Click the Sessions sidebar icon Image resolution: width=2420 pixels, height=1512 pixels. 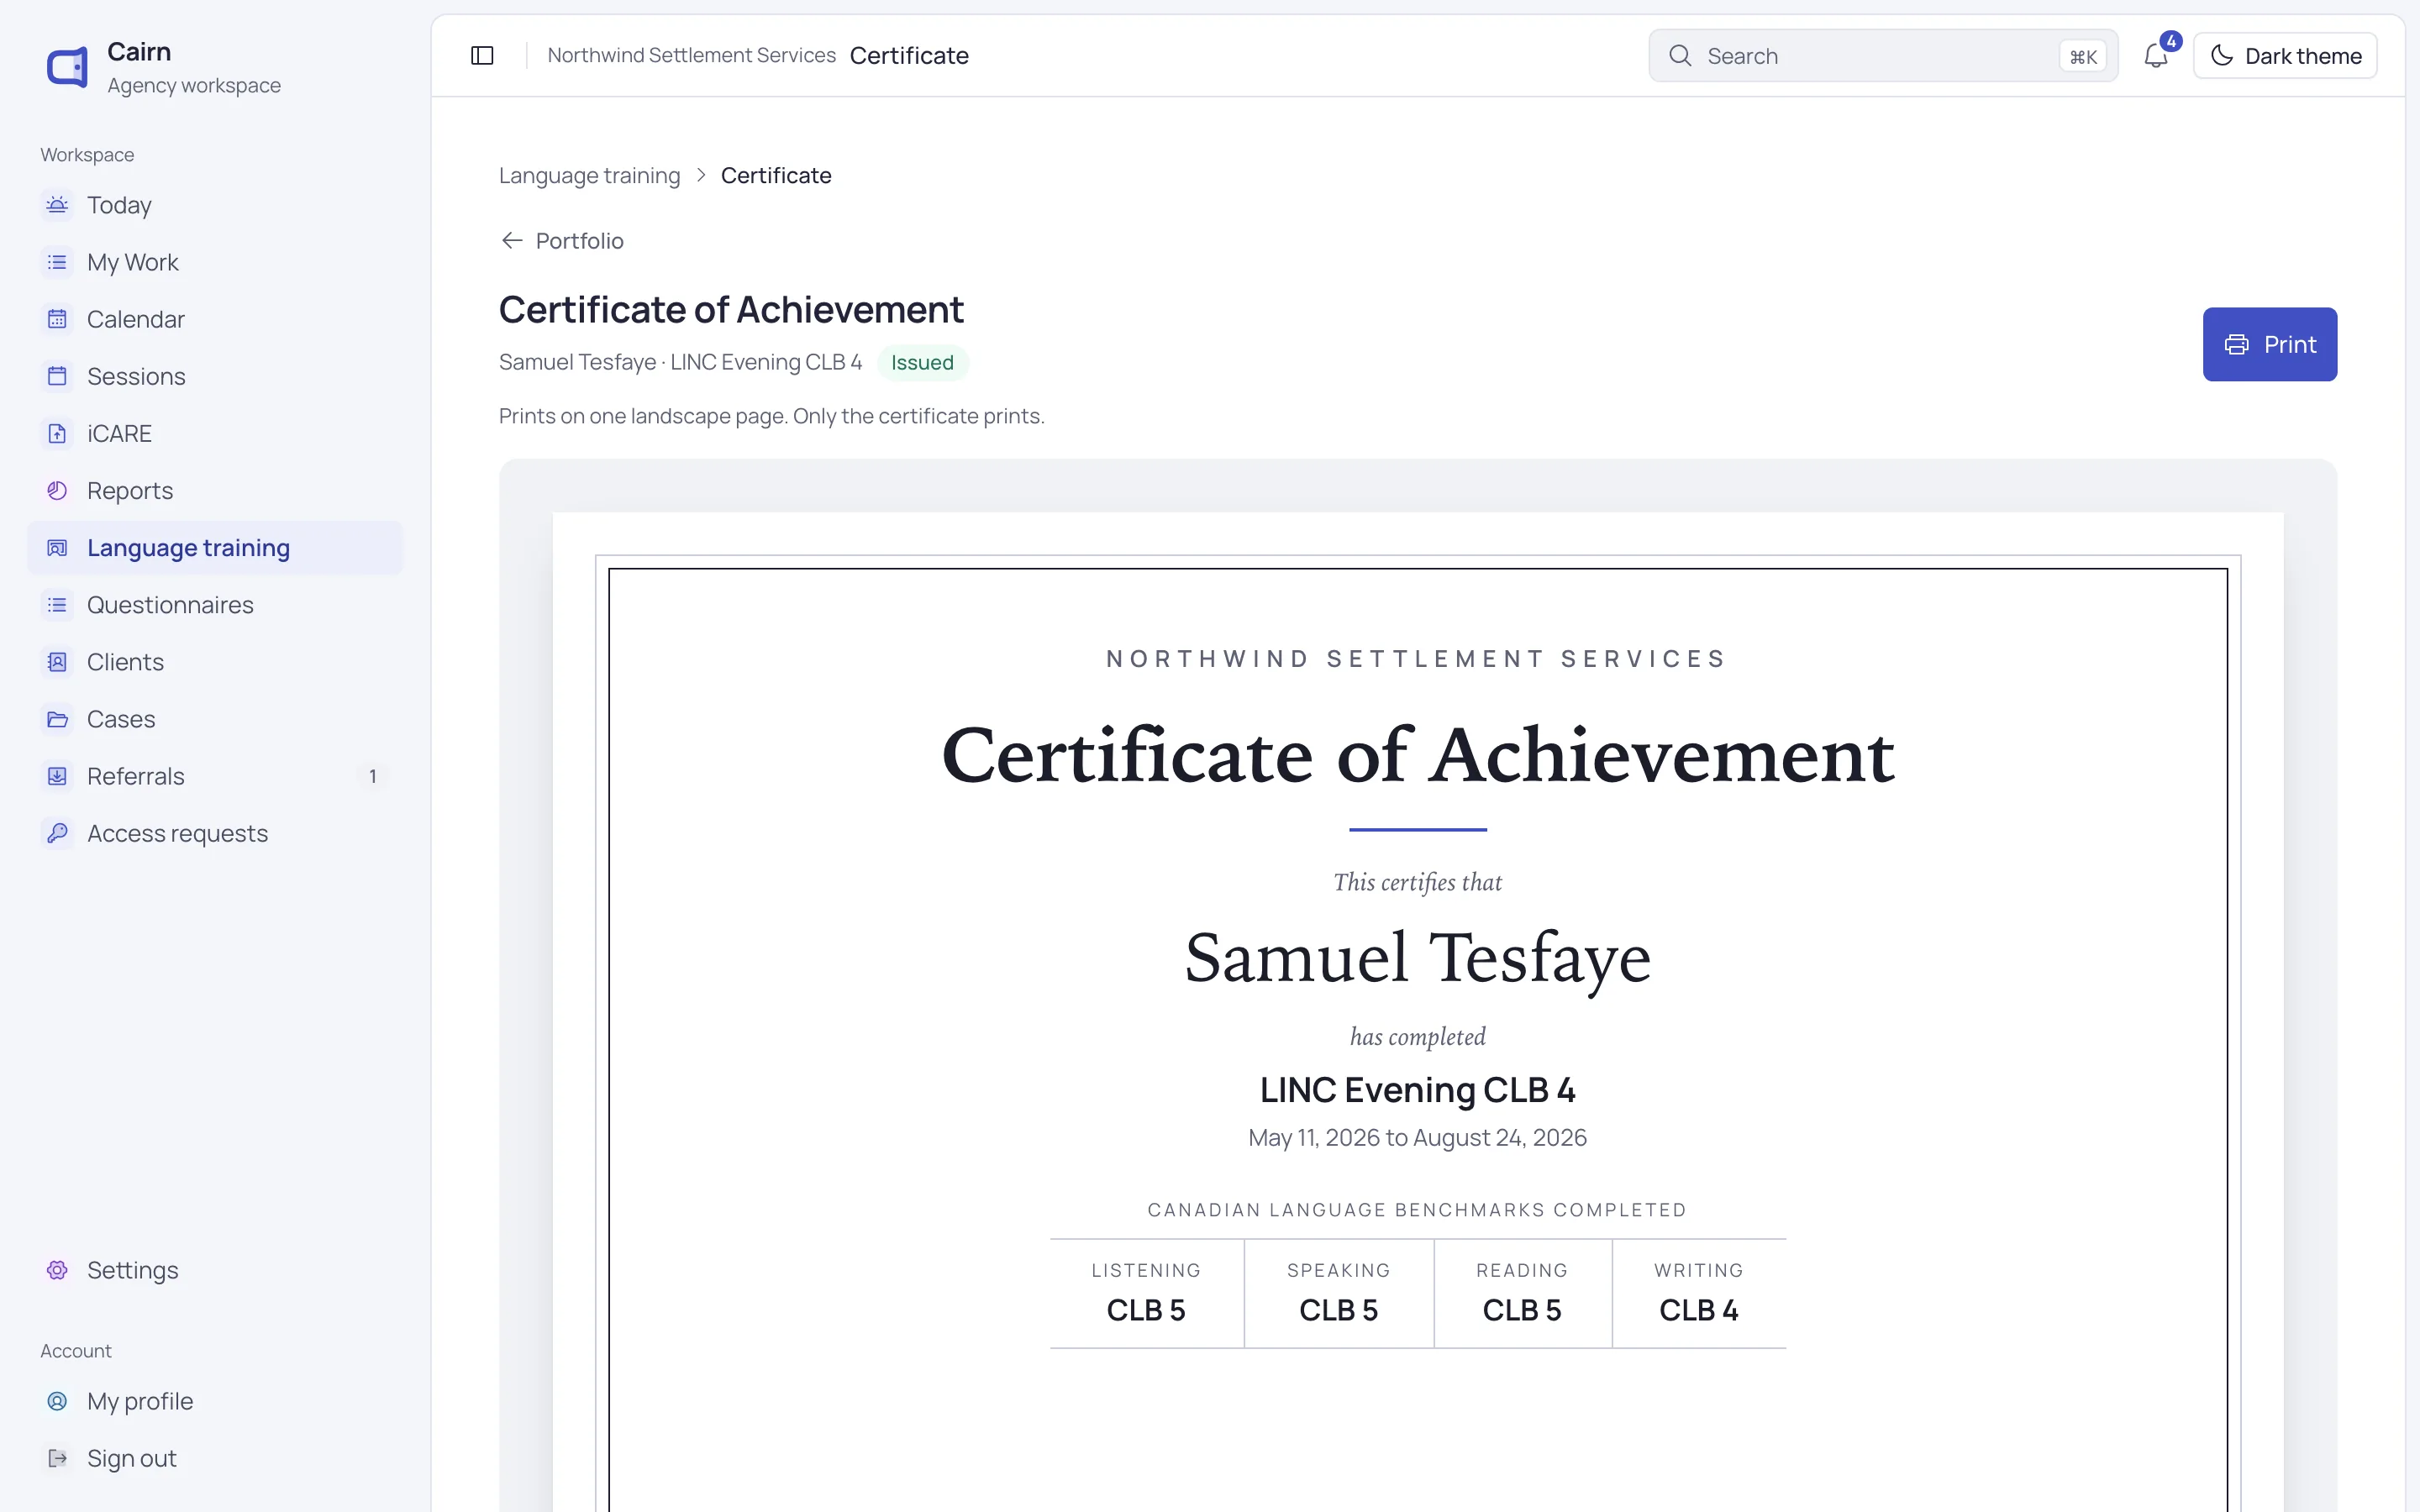coord(57,376)
